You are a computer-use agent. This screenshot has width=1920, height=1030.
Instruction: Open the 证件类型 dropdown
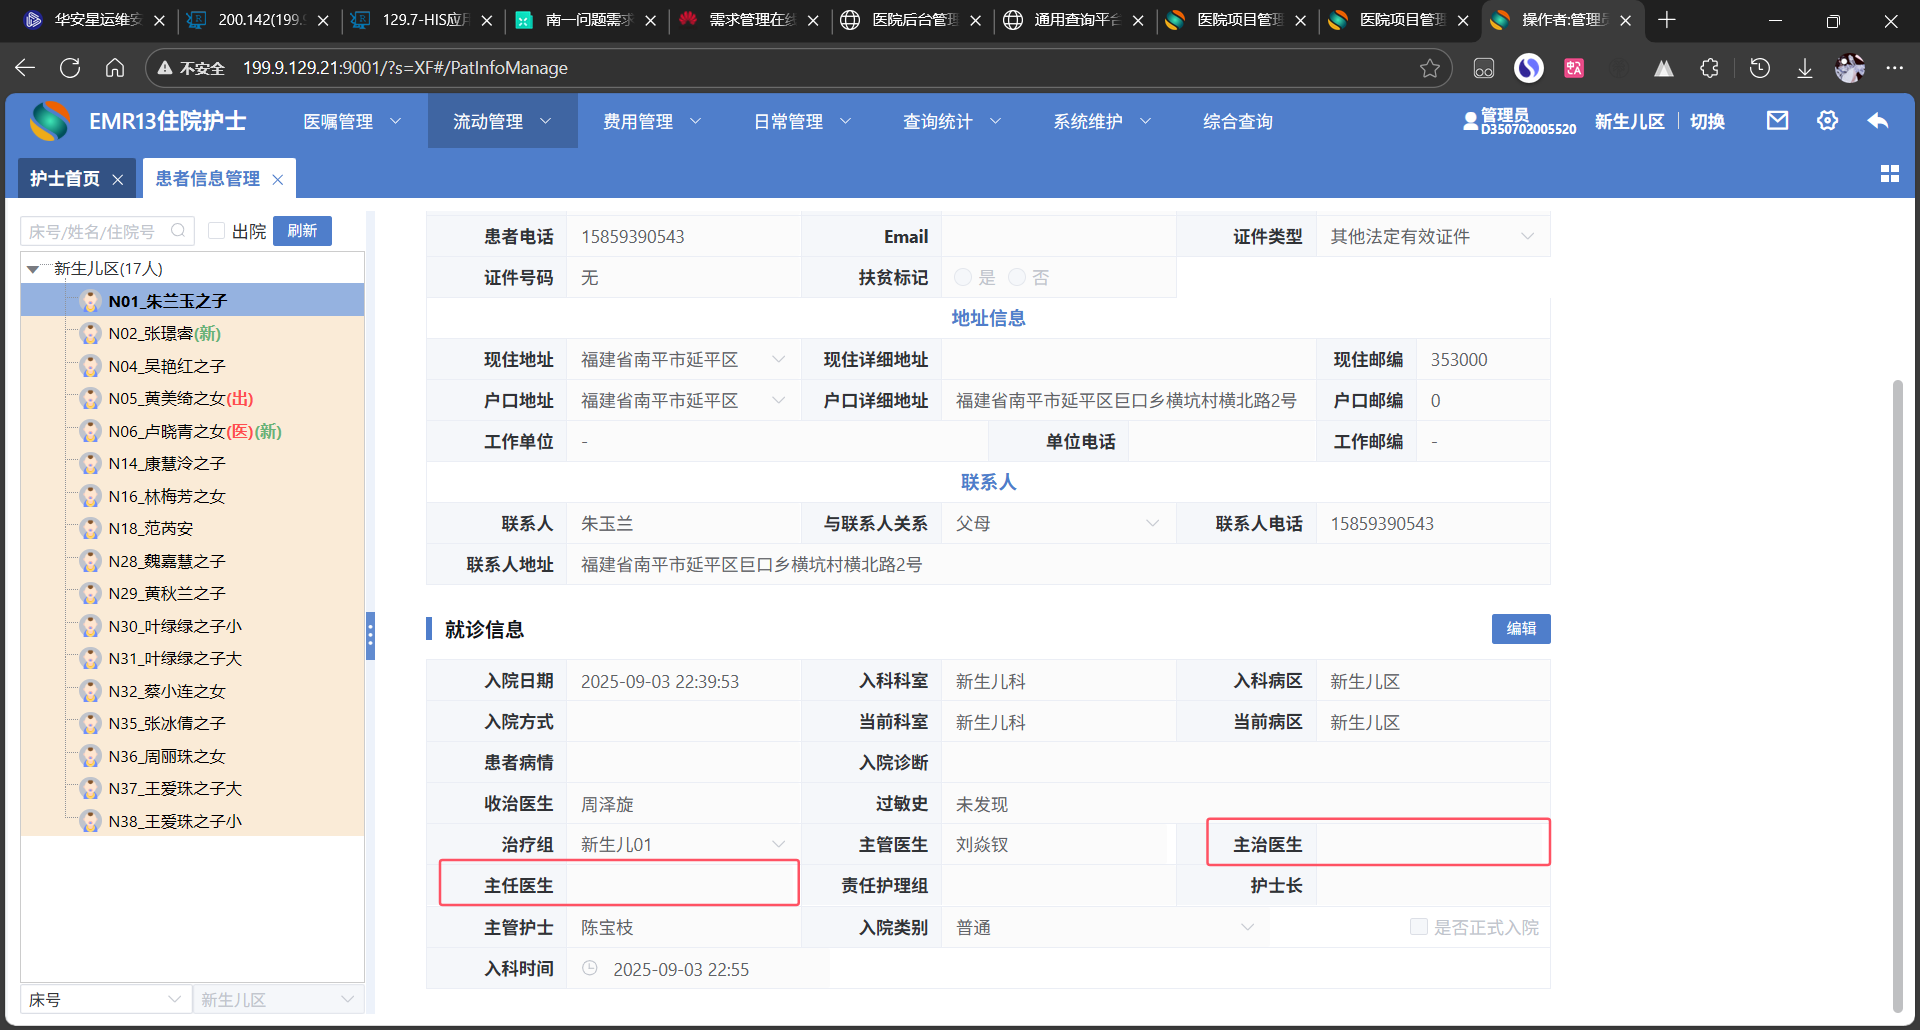point(1432,237)
